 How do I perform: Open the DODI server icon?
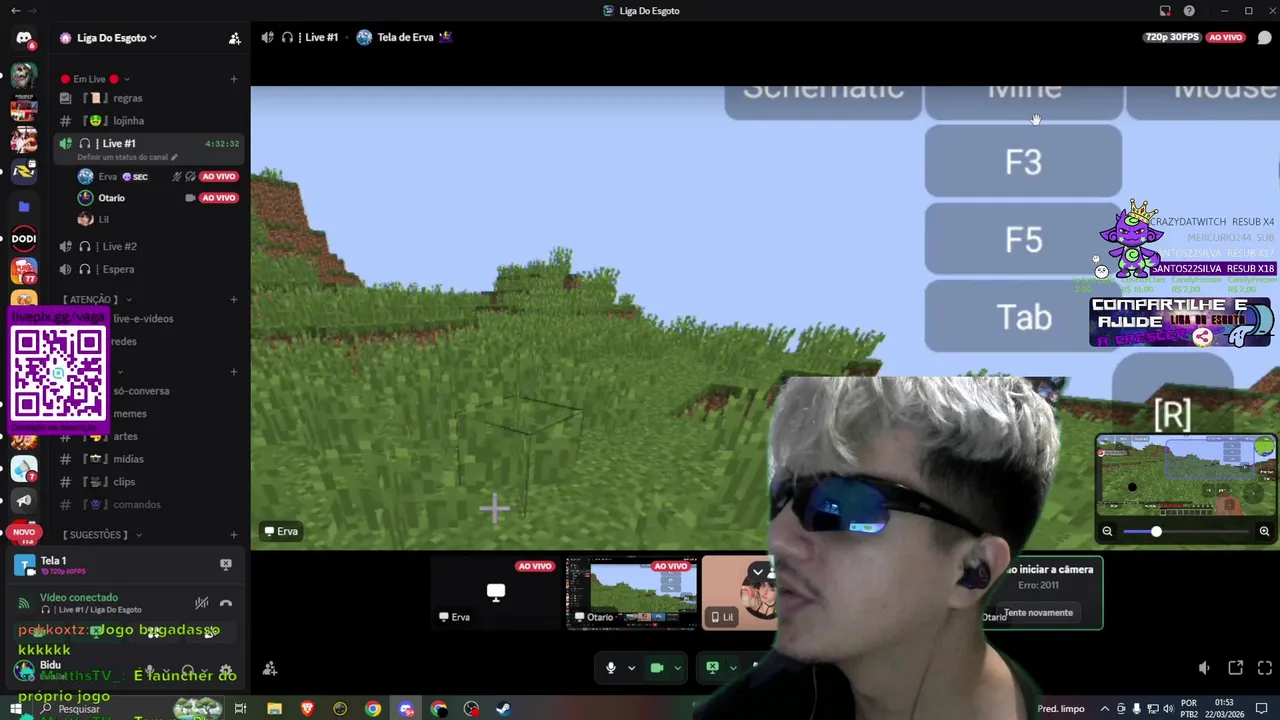click(x=24, y=238)
